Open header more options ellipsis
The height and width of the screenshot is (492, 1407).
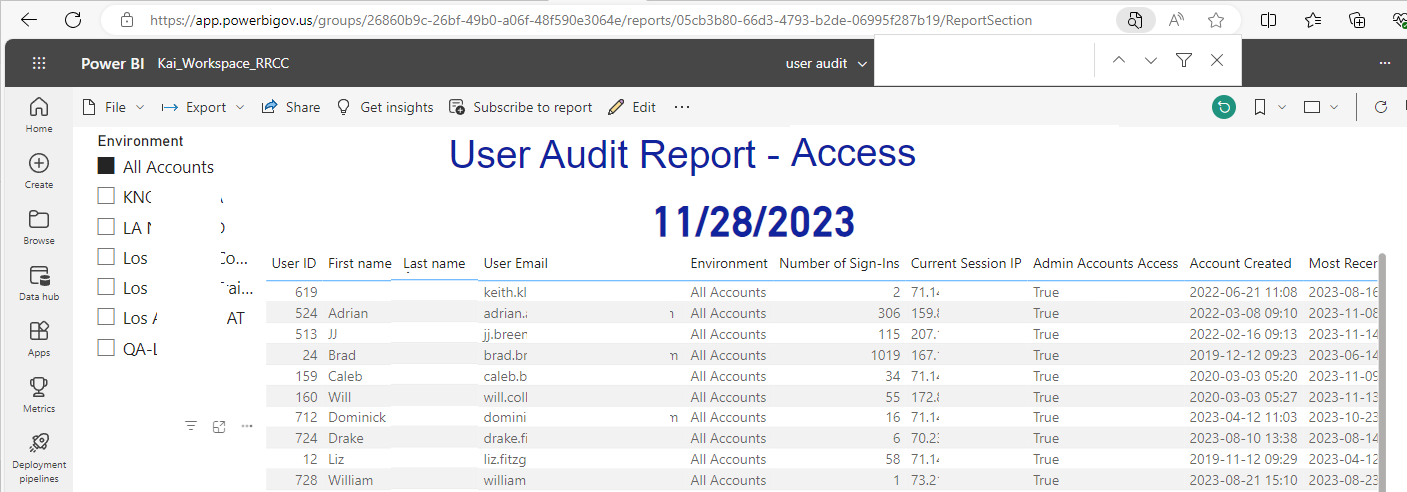[x=1385, y=63]
